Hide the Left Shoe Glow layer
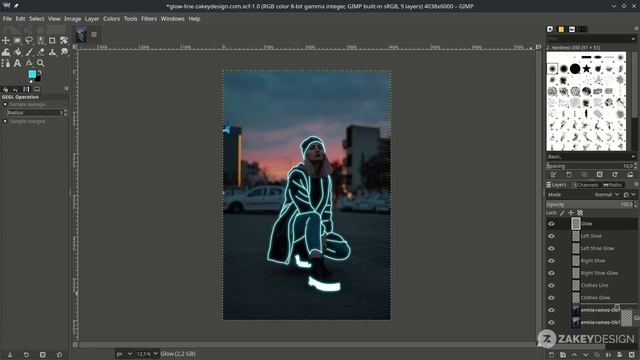The image size is (640, 360). [551, 248]
